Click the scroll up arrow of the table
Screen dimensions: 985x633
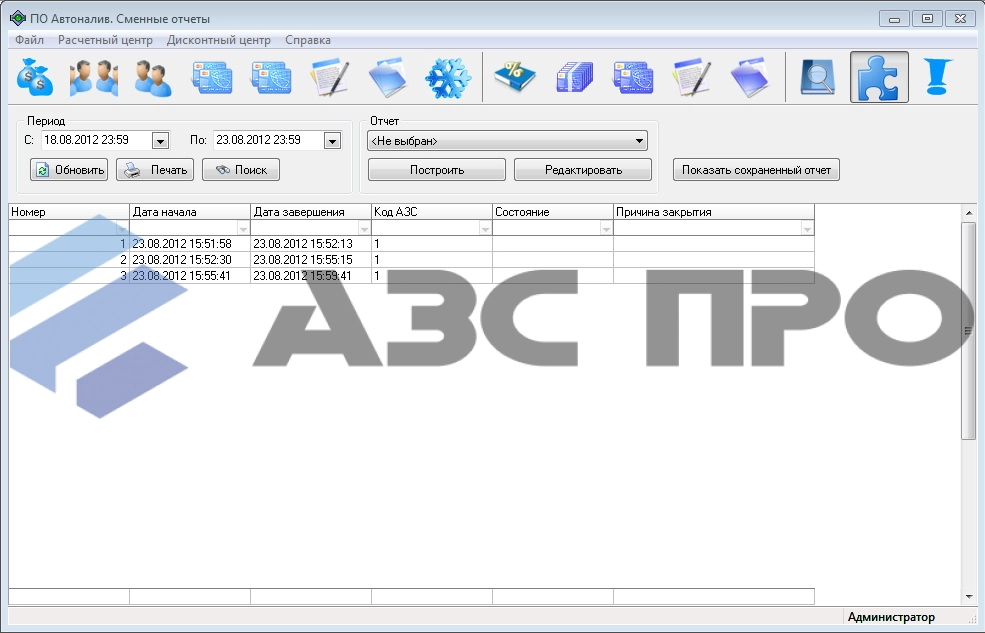click(969, 213)
